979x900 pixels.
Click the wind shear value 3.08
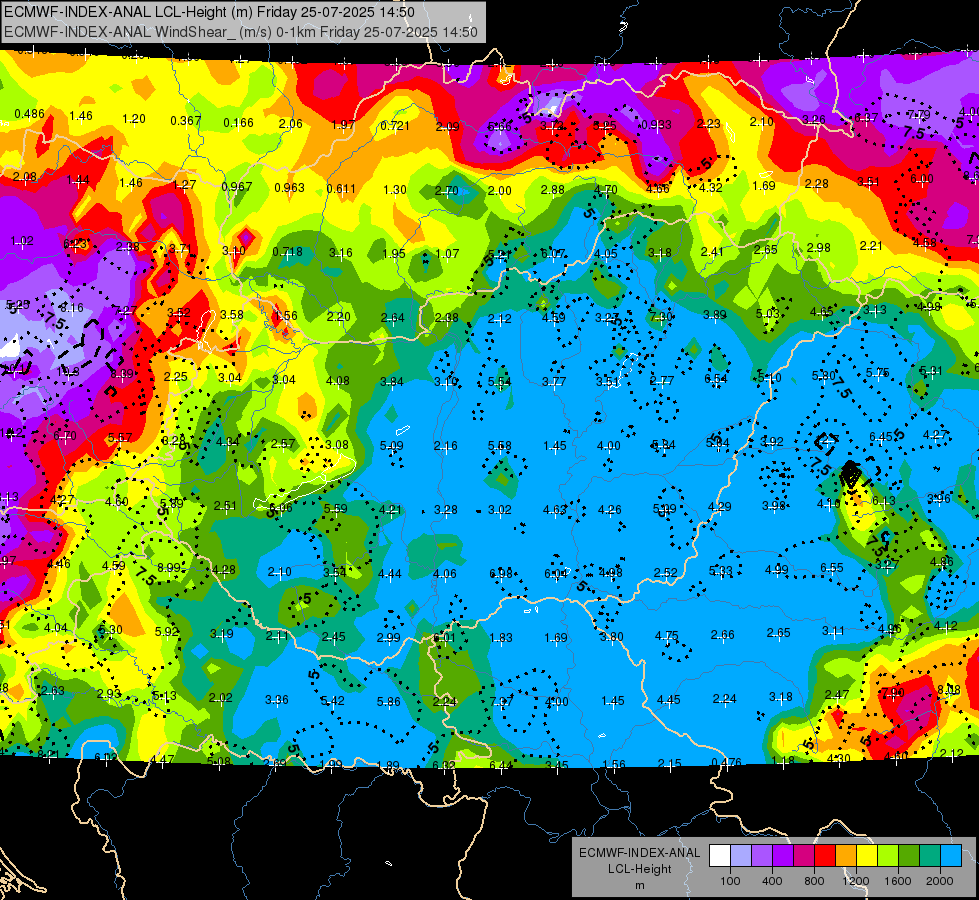click(337, 445)
